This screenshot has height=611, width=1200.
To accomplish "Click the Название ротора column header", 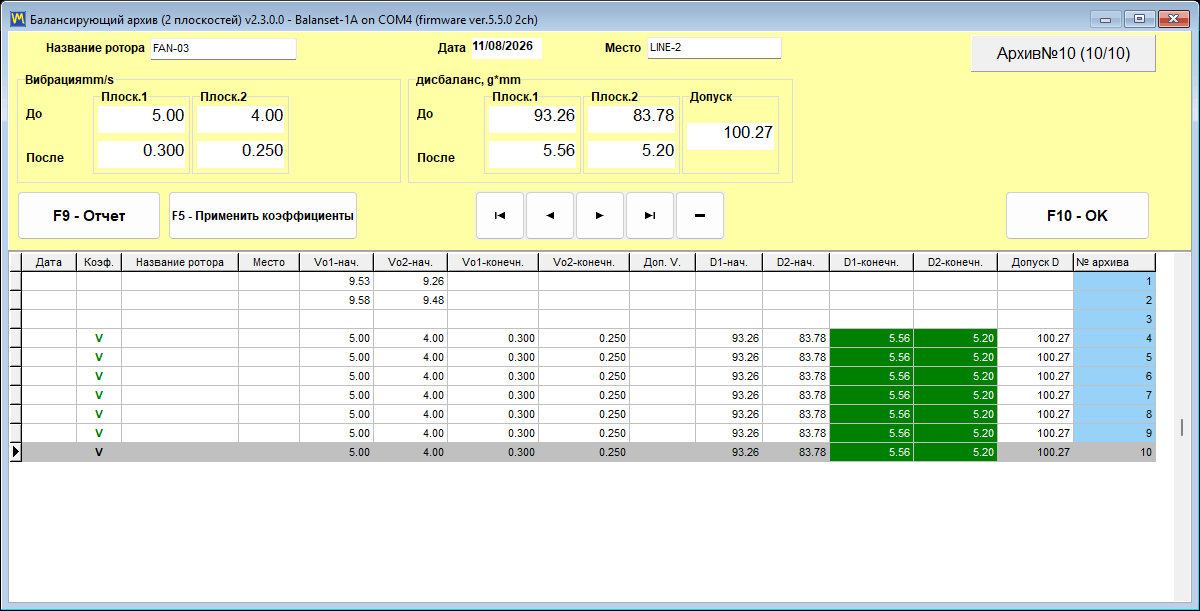I will [180, 262].
